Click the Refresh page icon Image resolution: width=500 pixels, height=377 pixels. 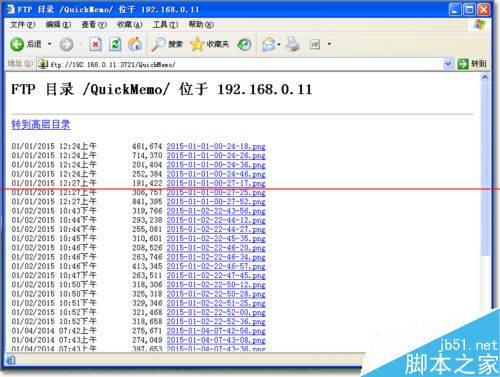[x=115, y=44]
